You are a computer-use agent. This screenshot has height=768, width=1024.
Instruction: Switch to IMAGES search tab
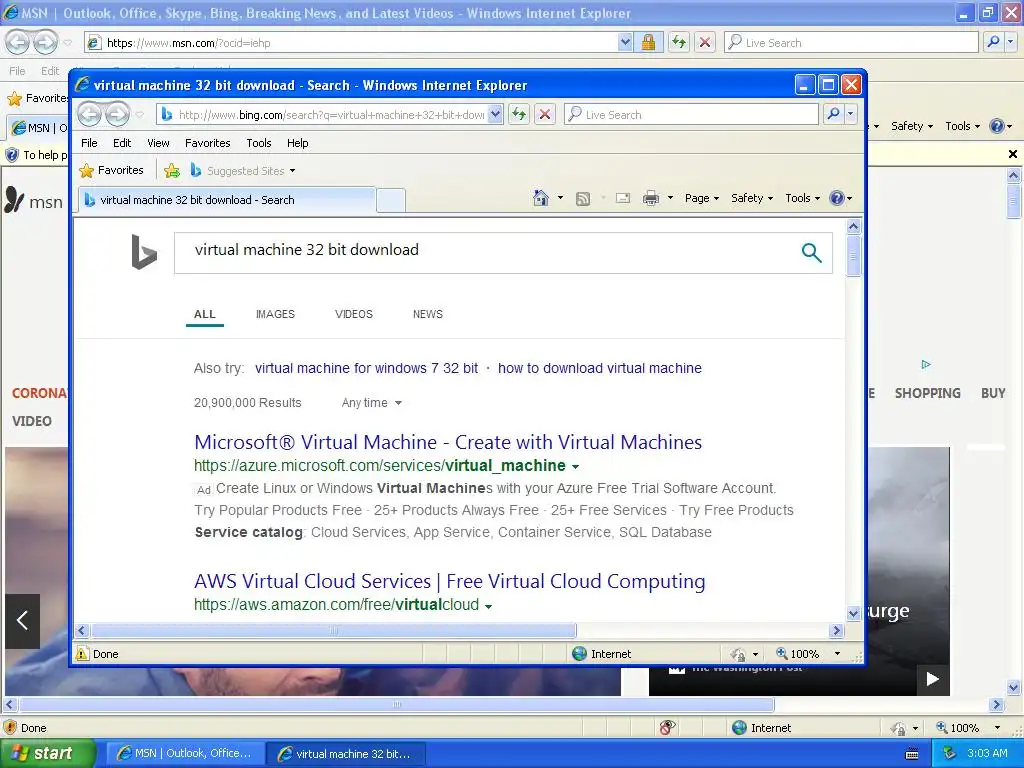(x=275, y=314)
